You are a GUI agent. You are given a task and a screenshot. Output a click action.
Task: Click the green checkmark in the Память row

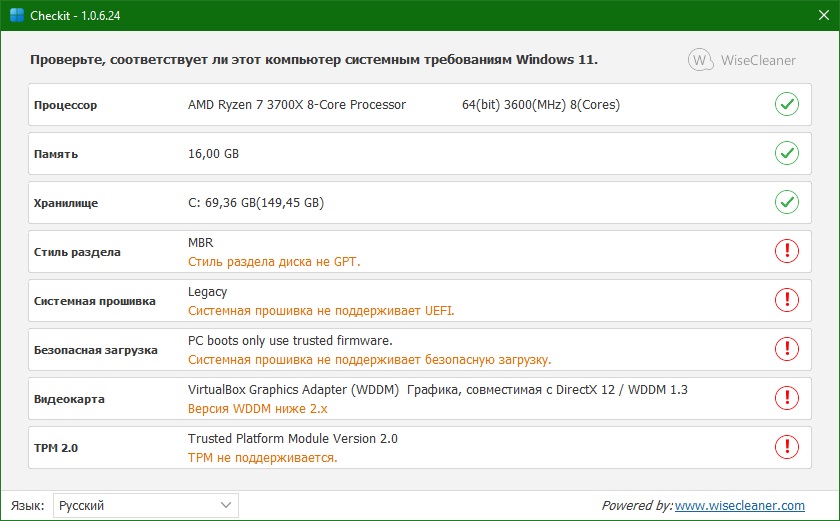point(786,153)
